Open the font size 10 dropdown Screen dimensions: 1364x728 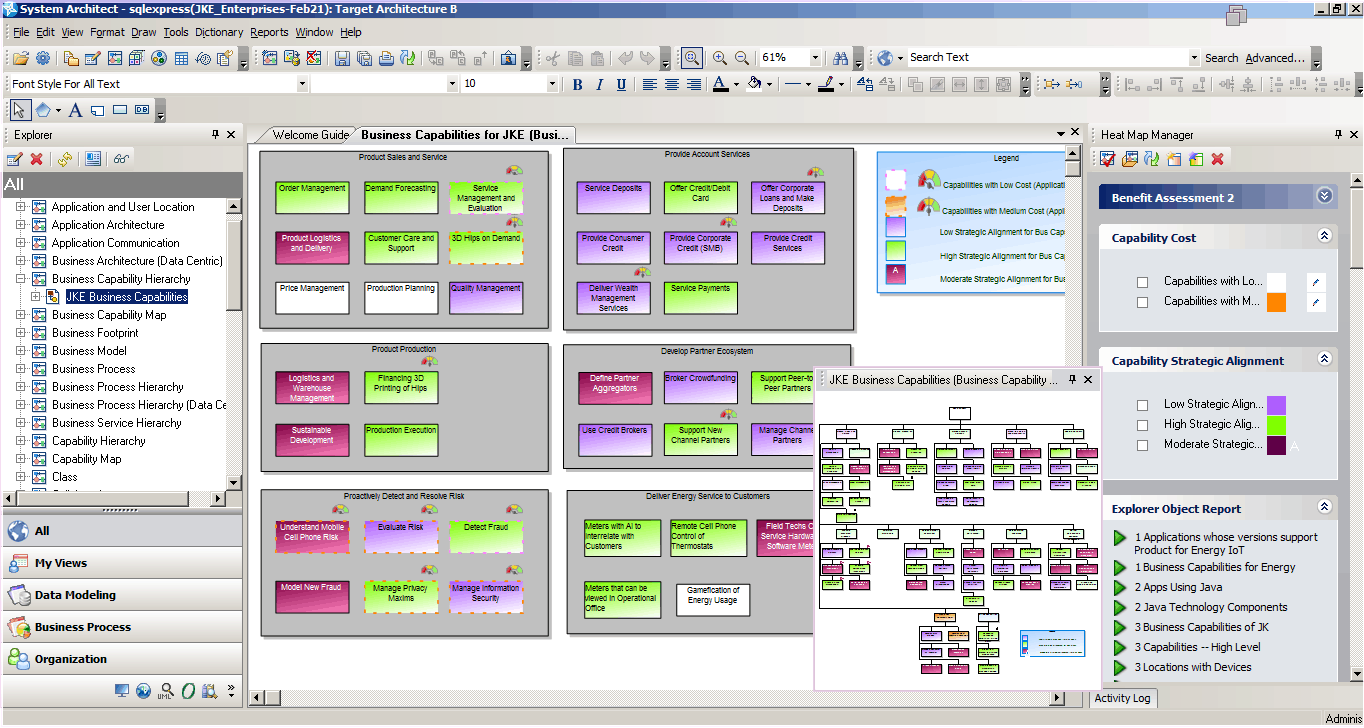pos(552,84)
